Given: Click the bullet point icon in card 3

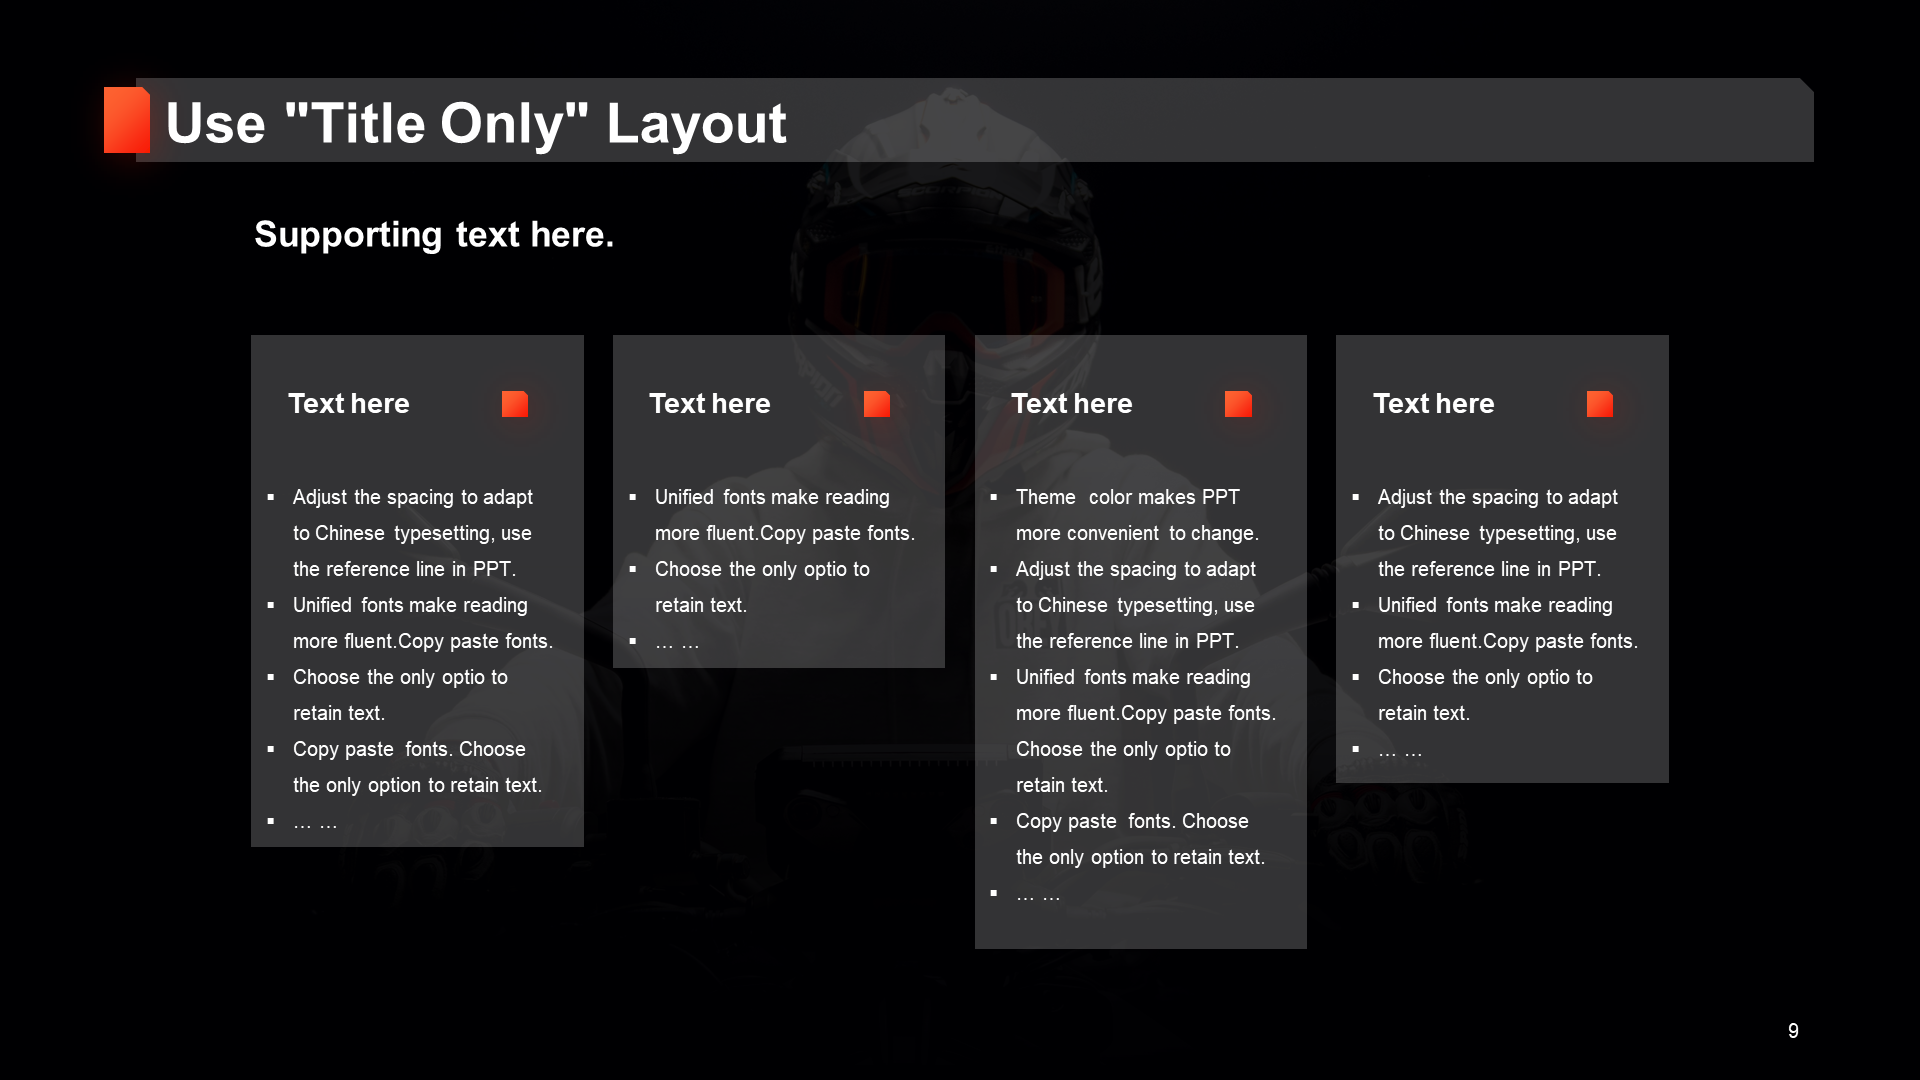Looking at the screenshot, I should (x=998, y=497).
